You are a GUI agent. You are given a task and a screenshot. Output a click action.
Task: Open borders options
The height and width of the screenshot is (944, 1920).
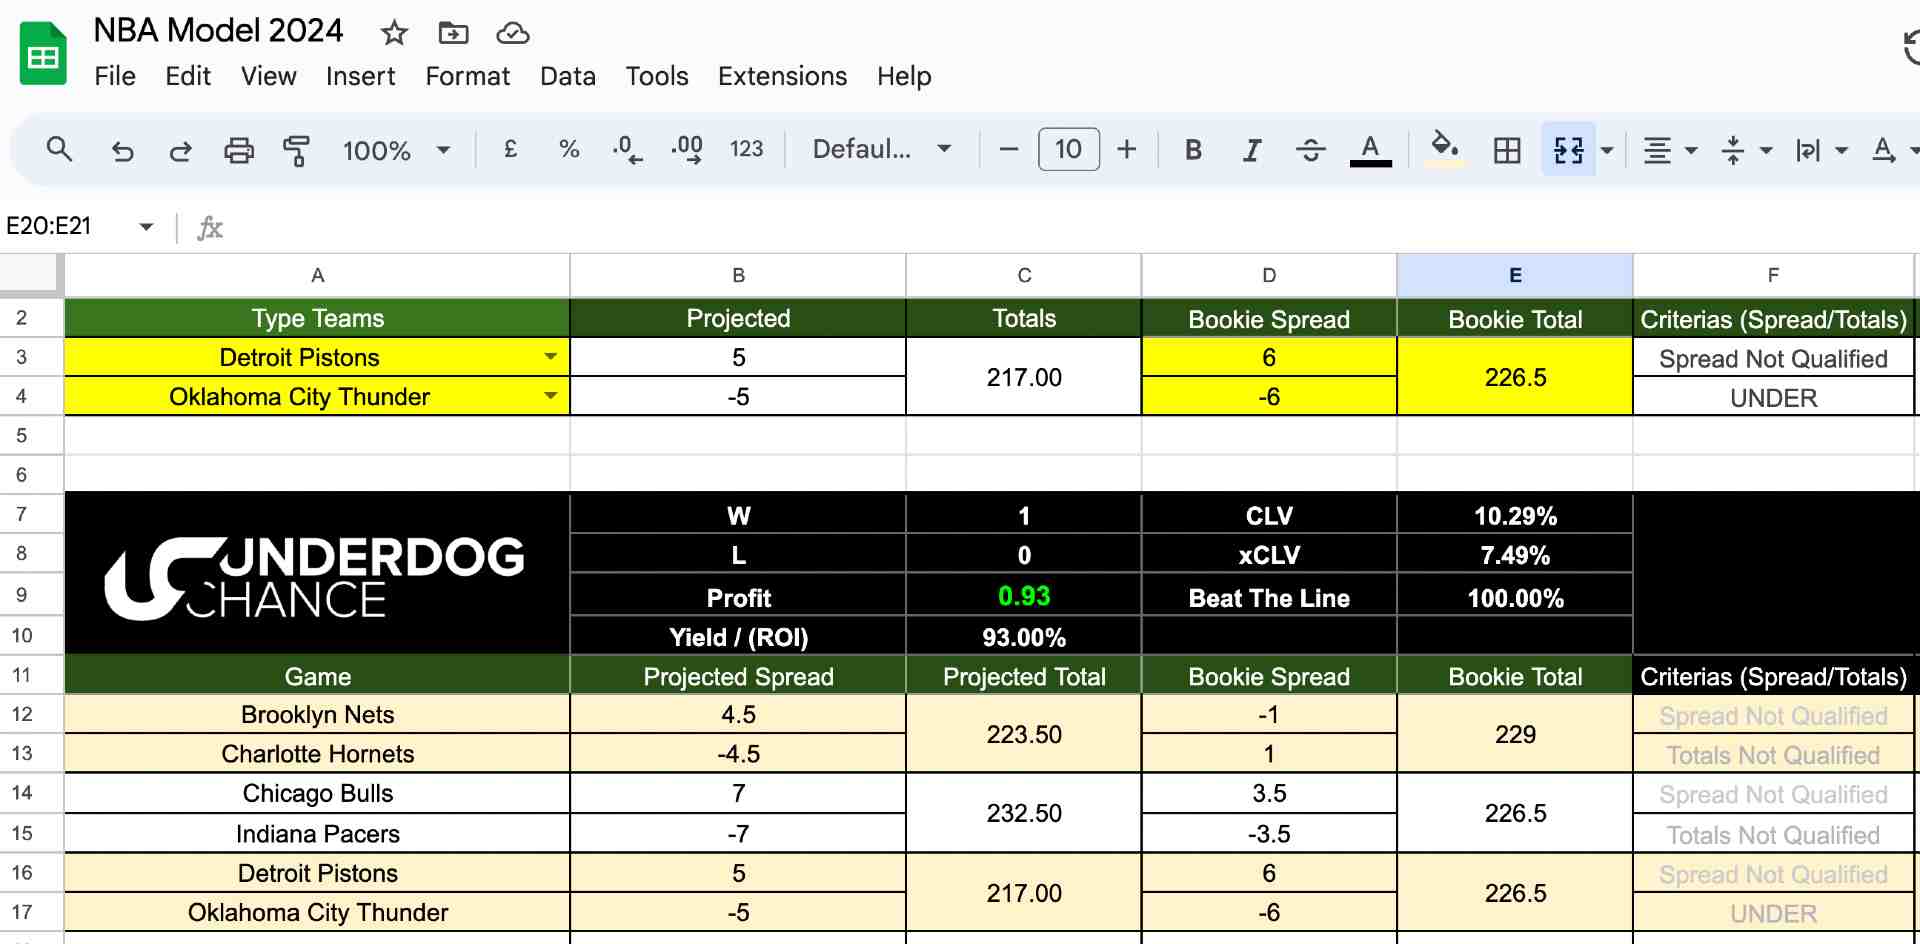[1506, 150]
